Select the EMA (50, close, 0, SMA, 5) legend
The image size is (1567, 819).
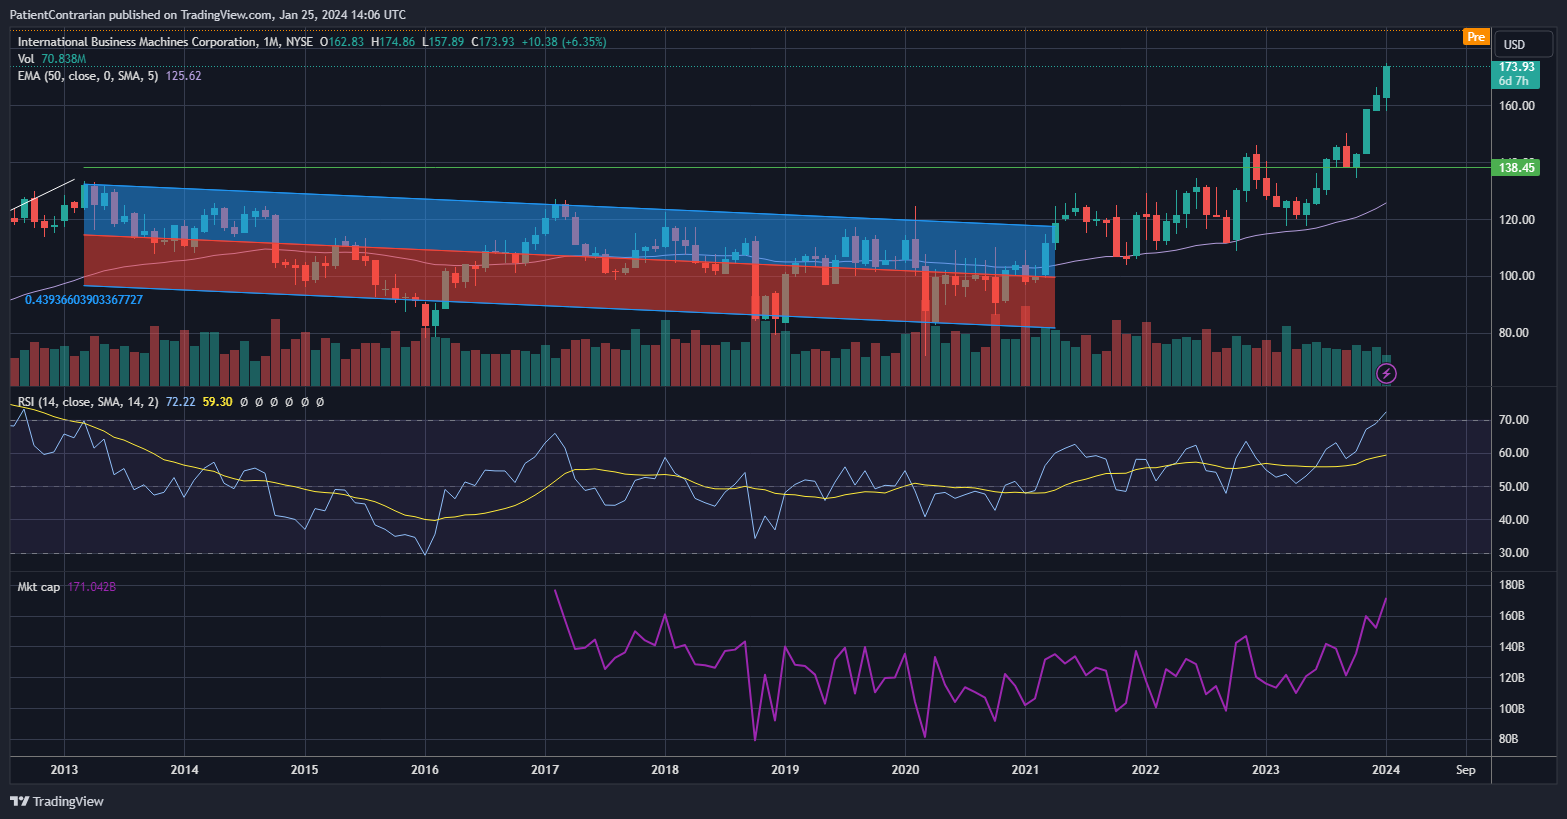[88, 76]
